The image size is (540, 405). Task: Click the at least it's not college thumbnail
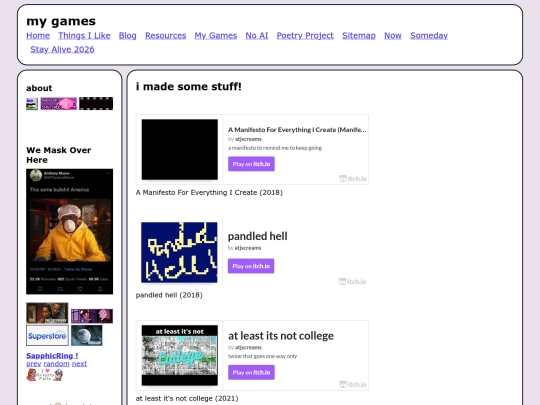tap(180, 355)
